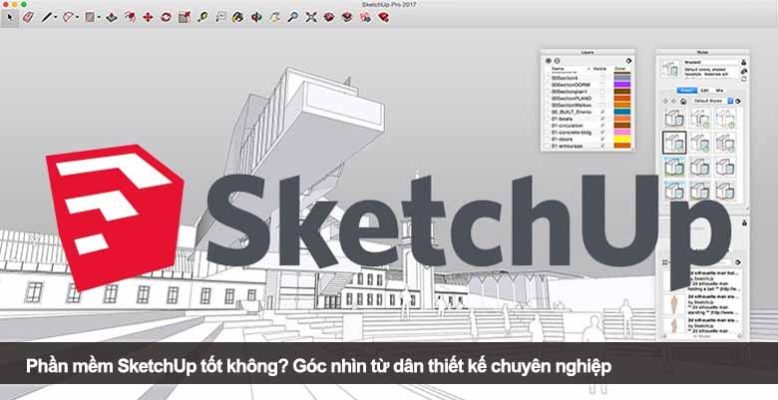
Task: Send model to LayOut
Action: coord(365,17)
